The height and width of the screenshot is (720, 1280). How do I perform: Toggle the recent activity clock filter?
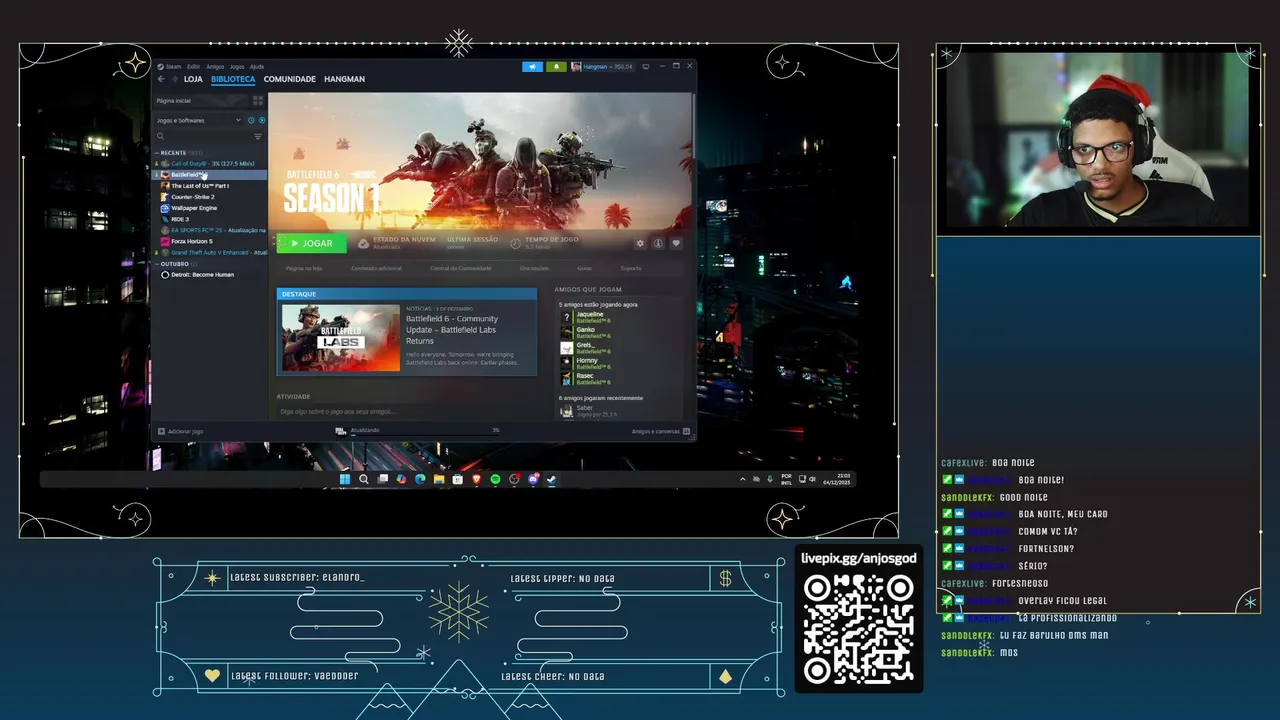click(251, 120)
